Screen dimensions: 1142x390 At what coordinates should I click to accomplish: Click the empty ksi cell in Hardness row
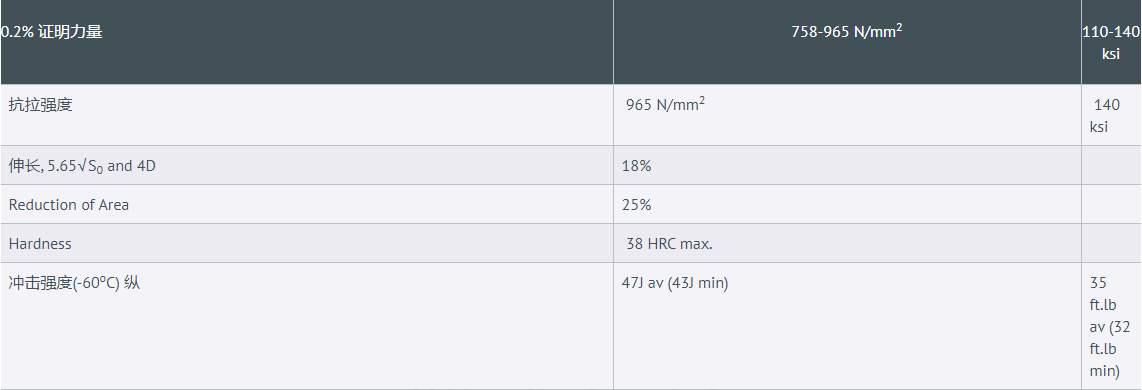[x=1111, y=243]
